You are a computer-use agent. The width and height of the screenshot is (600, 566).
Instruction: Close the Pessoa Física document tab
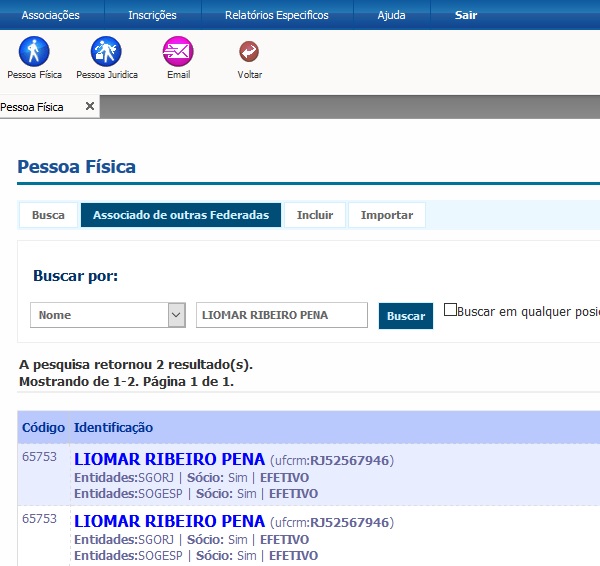click(89, 107)
